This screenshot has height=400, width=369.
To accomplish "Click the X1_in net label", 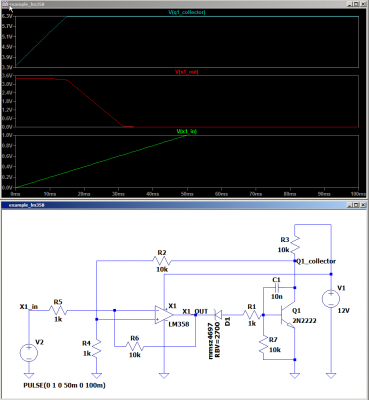I will (x=29, y=306).
